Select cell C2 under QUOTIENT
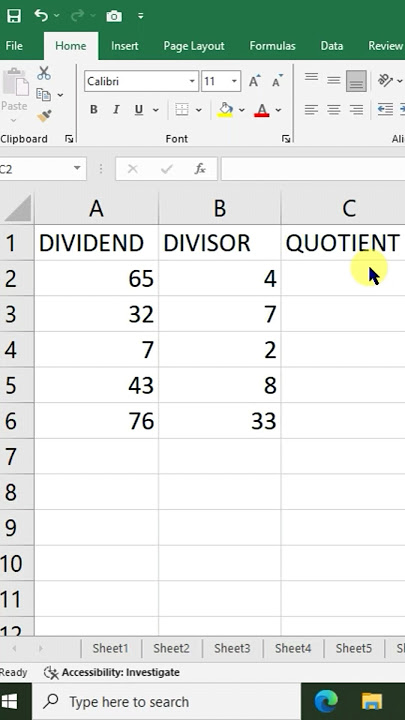The image size is (405, 720). [343, 278]
